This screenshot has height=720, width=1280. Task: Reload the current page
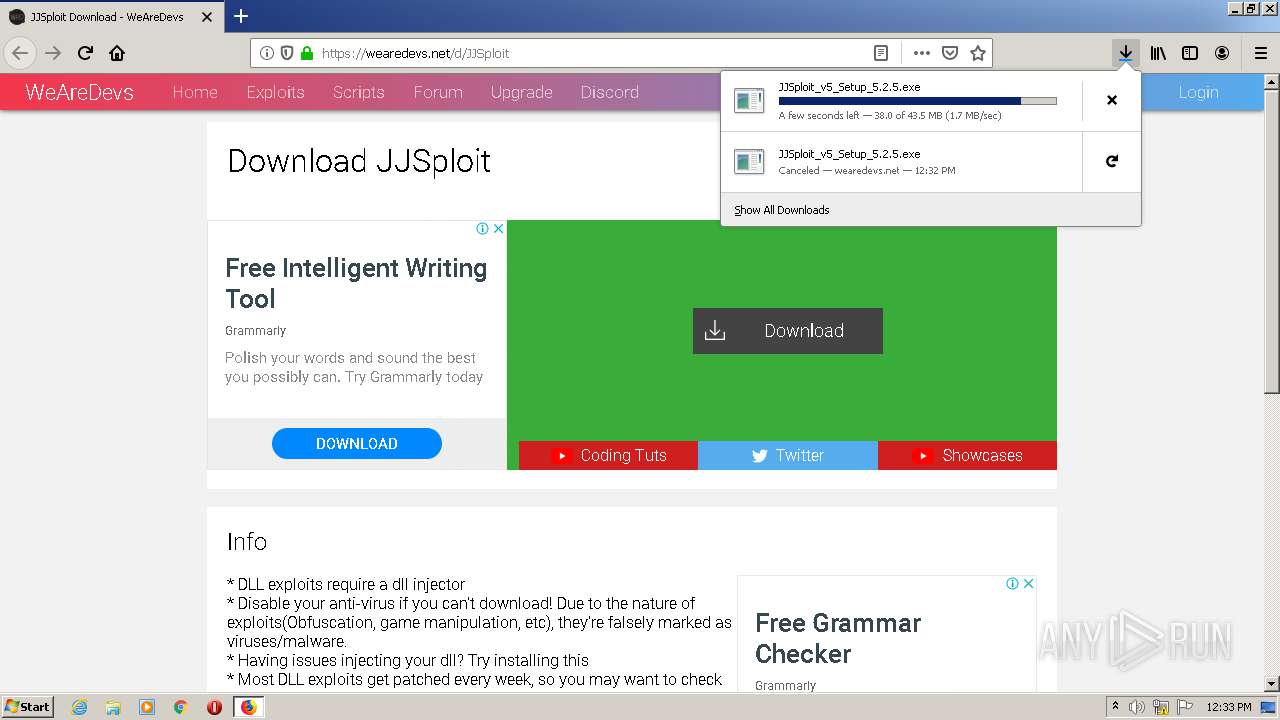point(85,53)
